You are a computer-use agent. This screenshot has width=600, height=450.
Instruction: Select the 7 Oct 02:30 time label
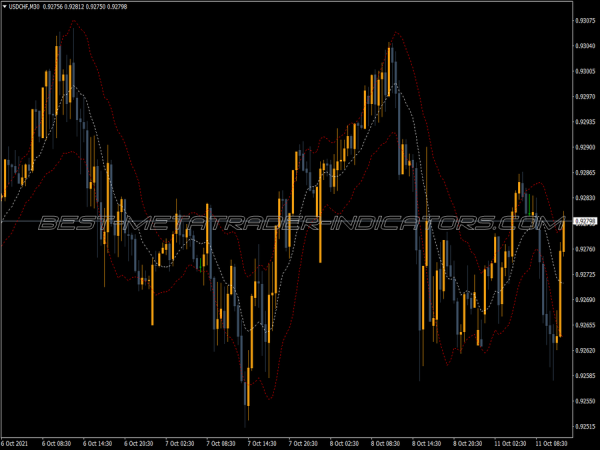pyautogui.click(x=182, y=442)
